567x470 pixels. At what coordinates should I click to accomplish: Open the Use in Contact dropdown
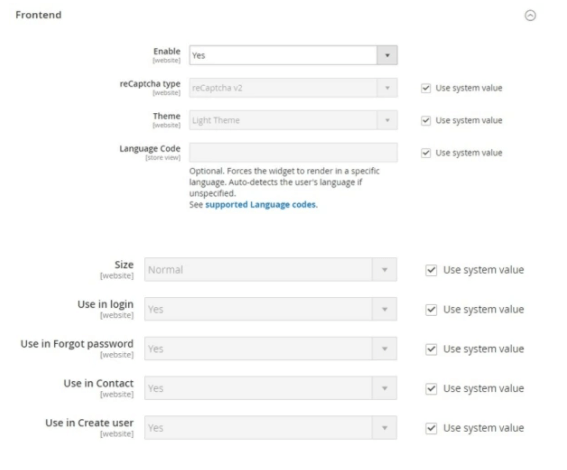(x=270, y=388)
